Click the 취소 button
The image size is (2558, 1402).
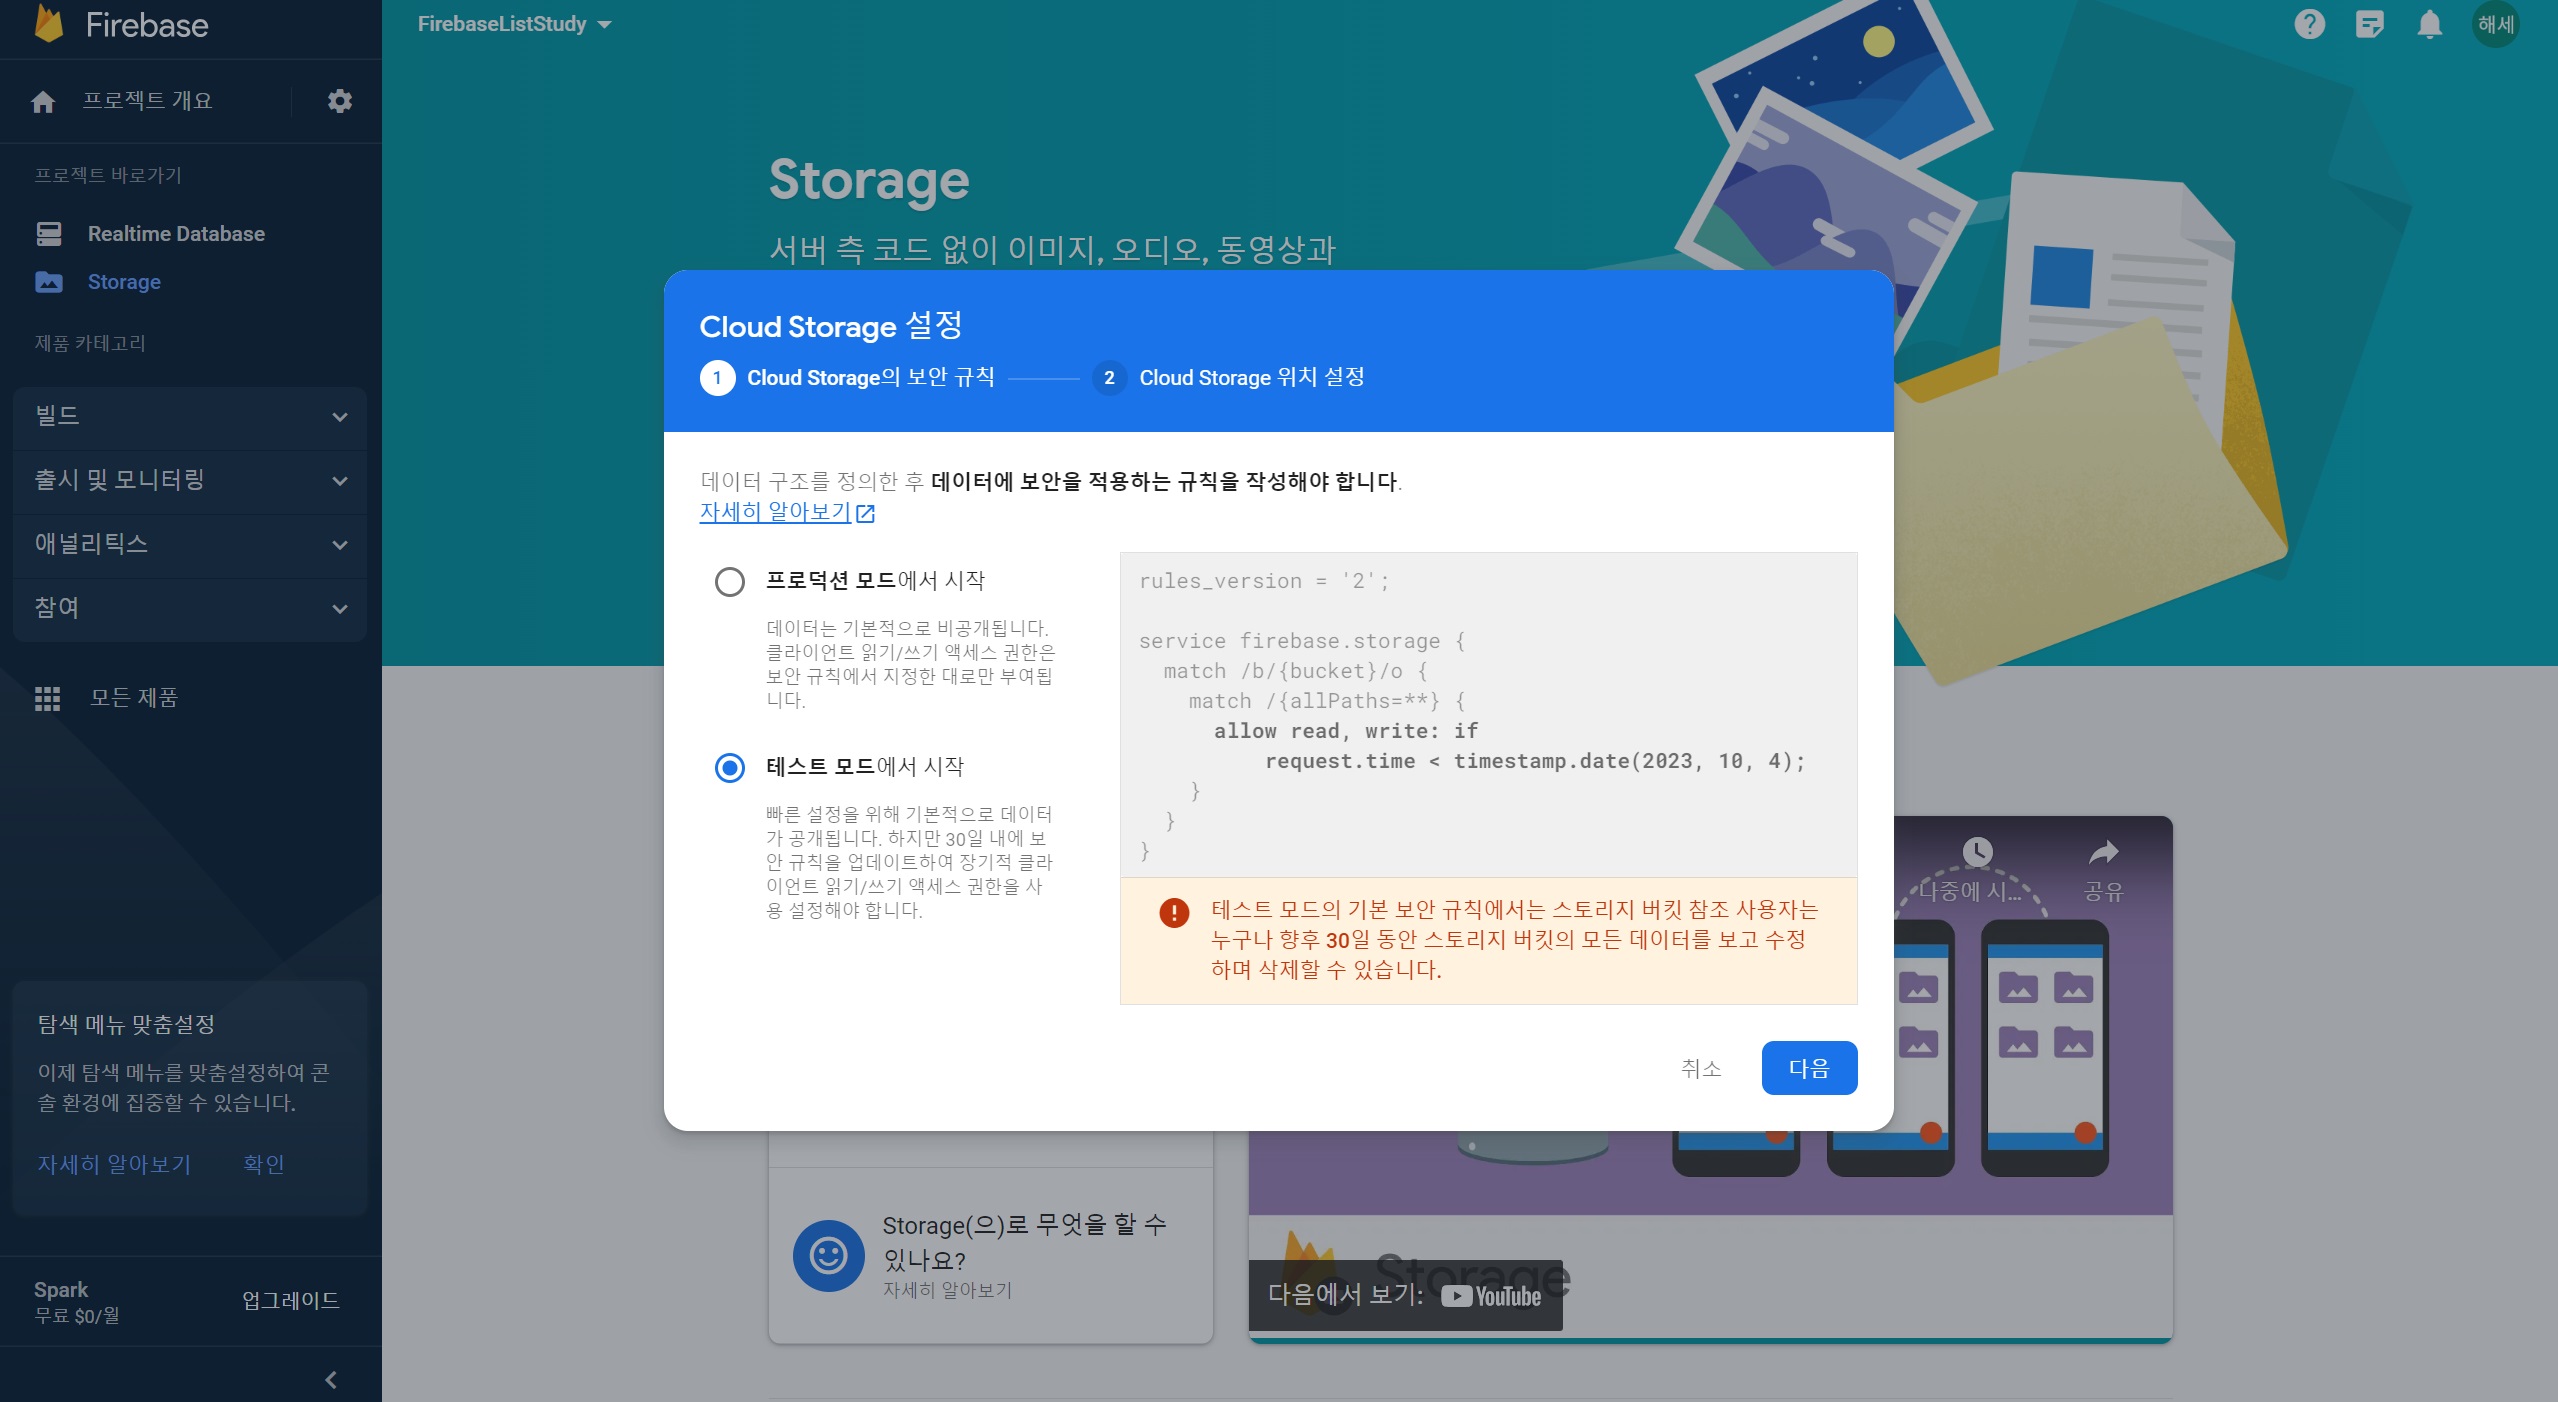[1700, 1068]
